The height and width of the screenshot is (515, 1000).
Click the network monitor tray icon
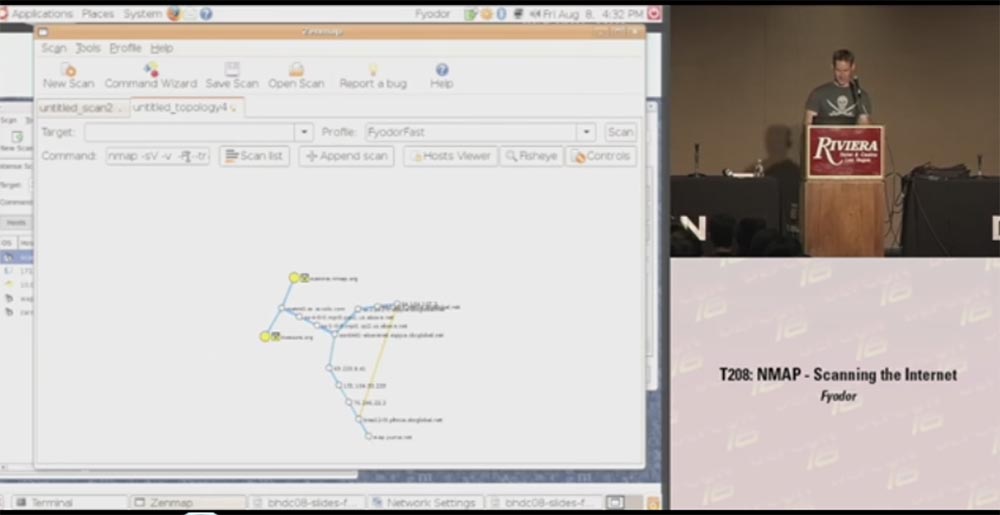point(518,13)
